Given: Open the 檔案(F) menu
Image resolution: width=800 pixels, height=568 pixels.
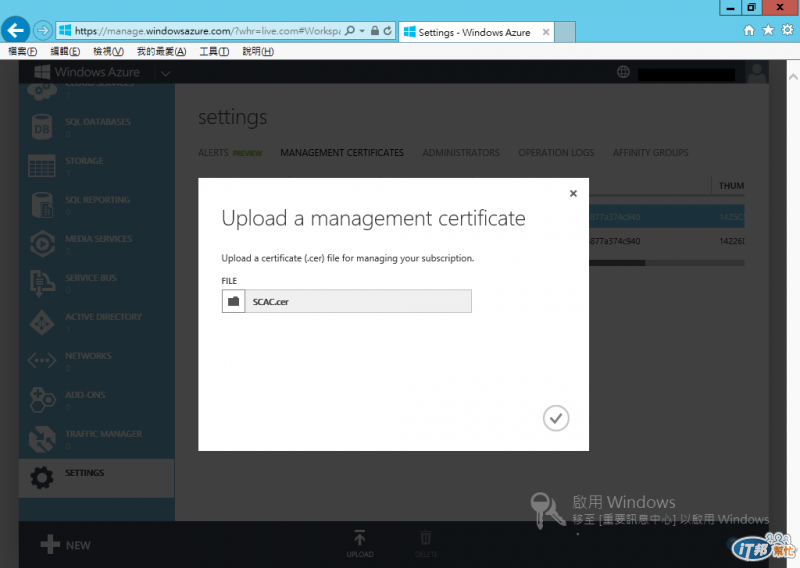Looking at the screenshot, I should 22,52.
